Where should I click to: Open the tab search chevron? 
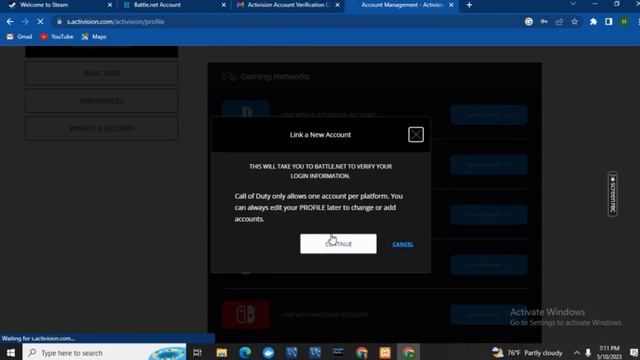(x=573, y=4)
